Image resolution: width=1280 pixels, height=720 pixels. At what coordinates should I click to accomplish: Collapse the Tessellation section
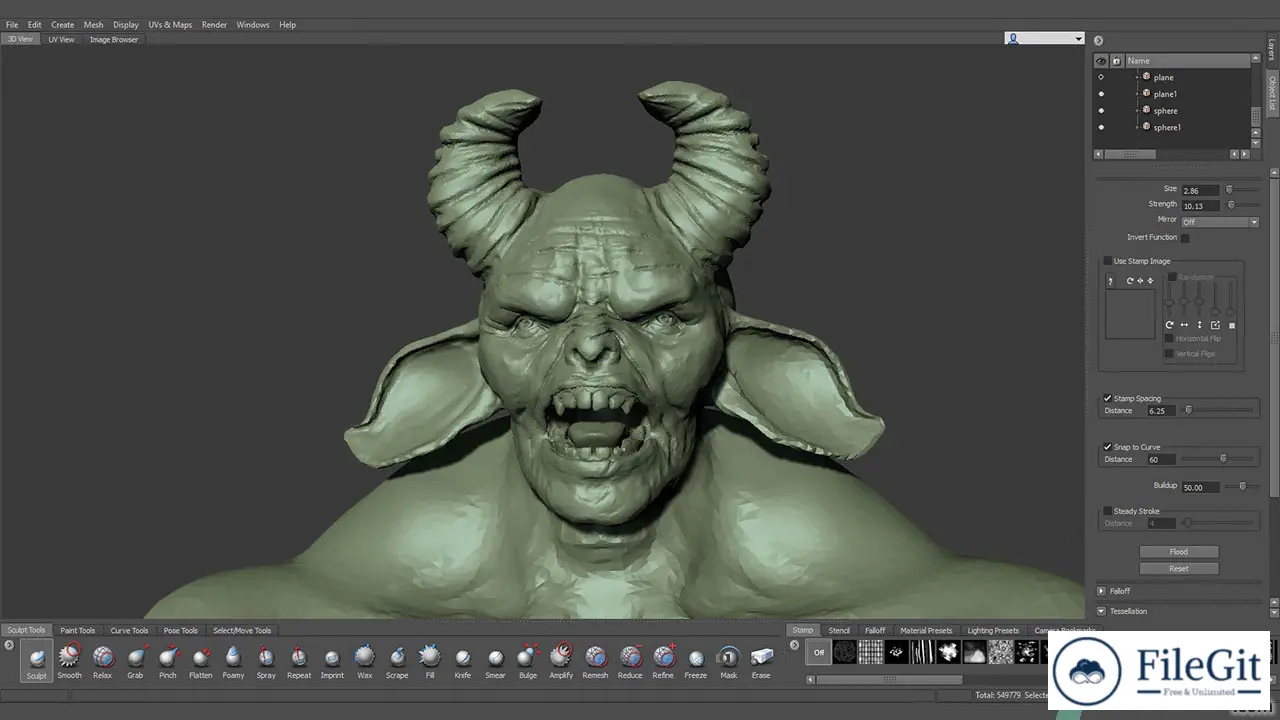pyautogui.click(x=1102, y=611)
